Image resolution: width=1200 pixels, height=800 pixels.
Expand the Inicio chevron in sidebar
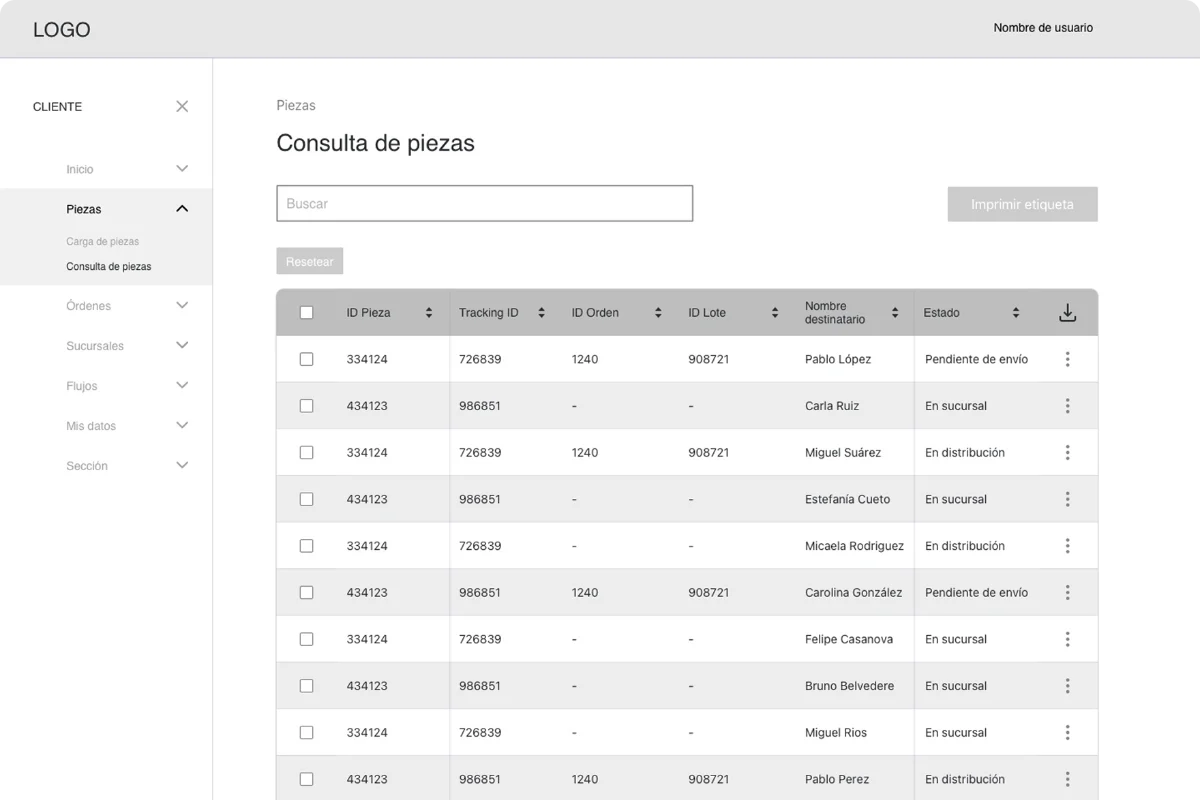coord(182,169)
